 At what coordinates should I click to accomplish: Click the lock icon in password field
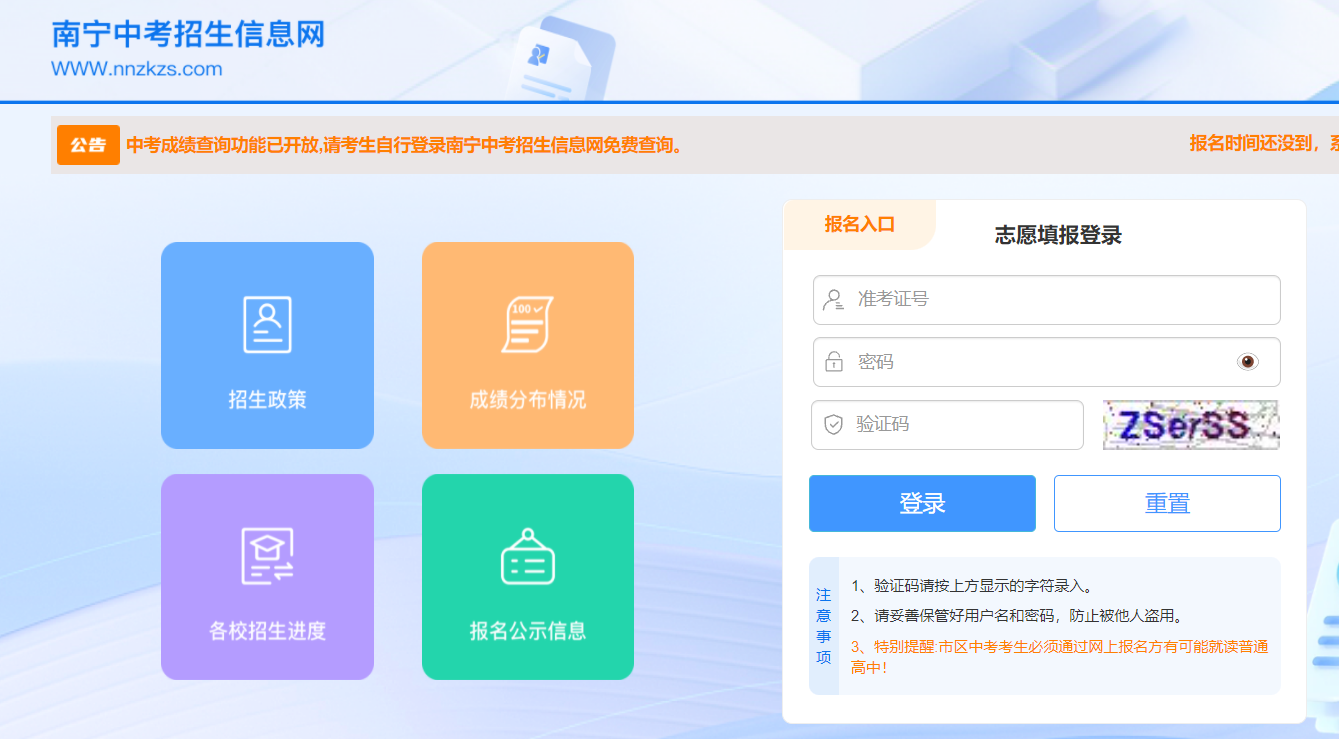833,362
